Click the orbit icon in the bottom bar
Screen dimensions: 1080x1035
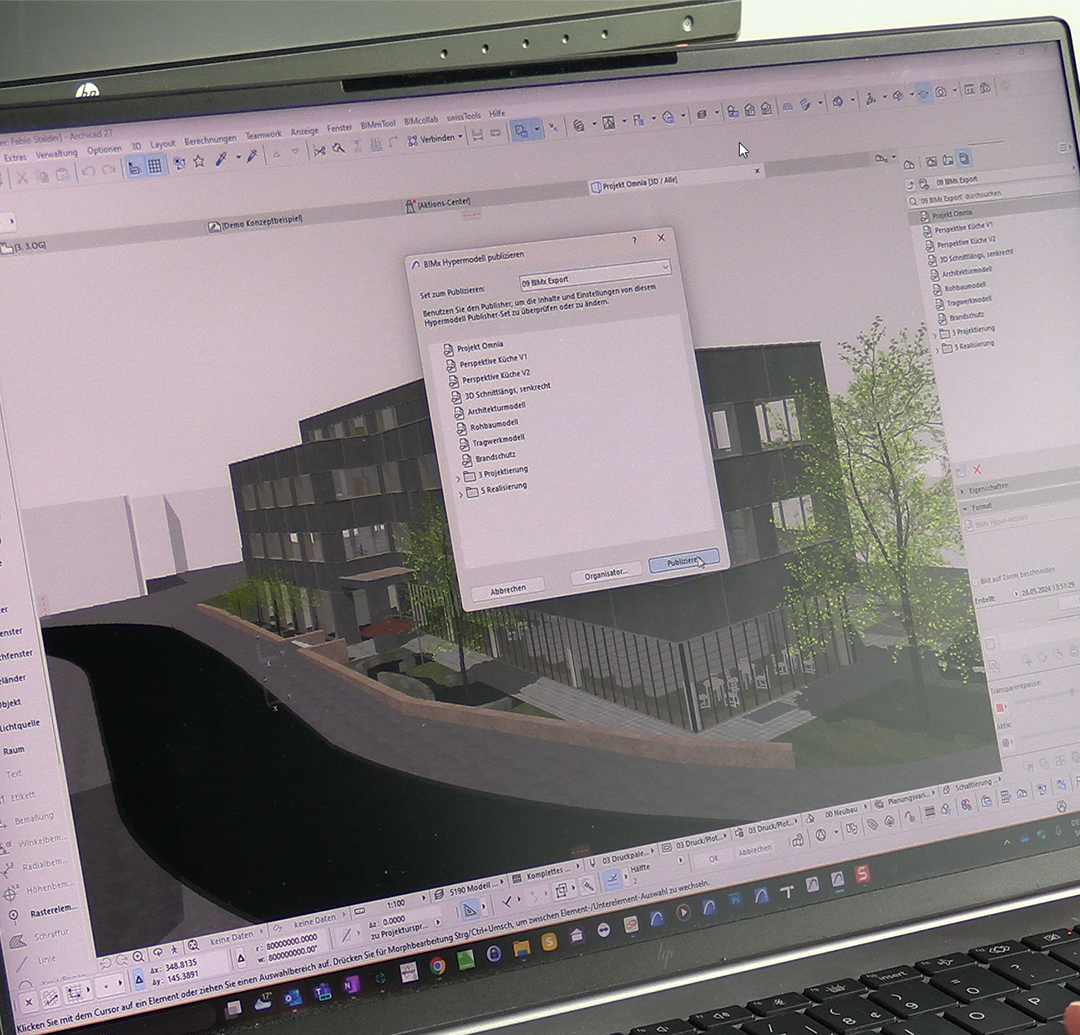pyautogui.click(x=158, y=952)
